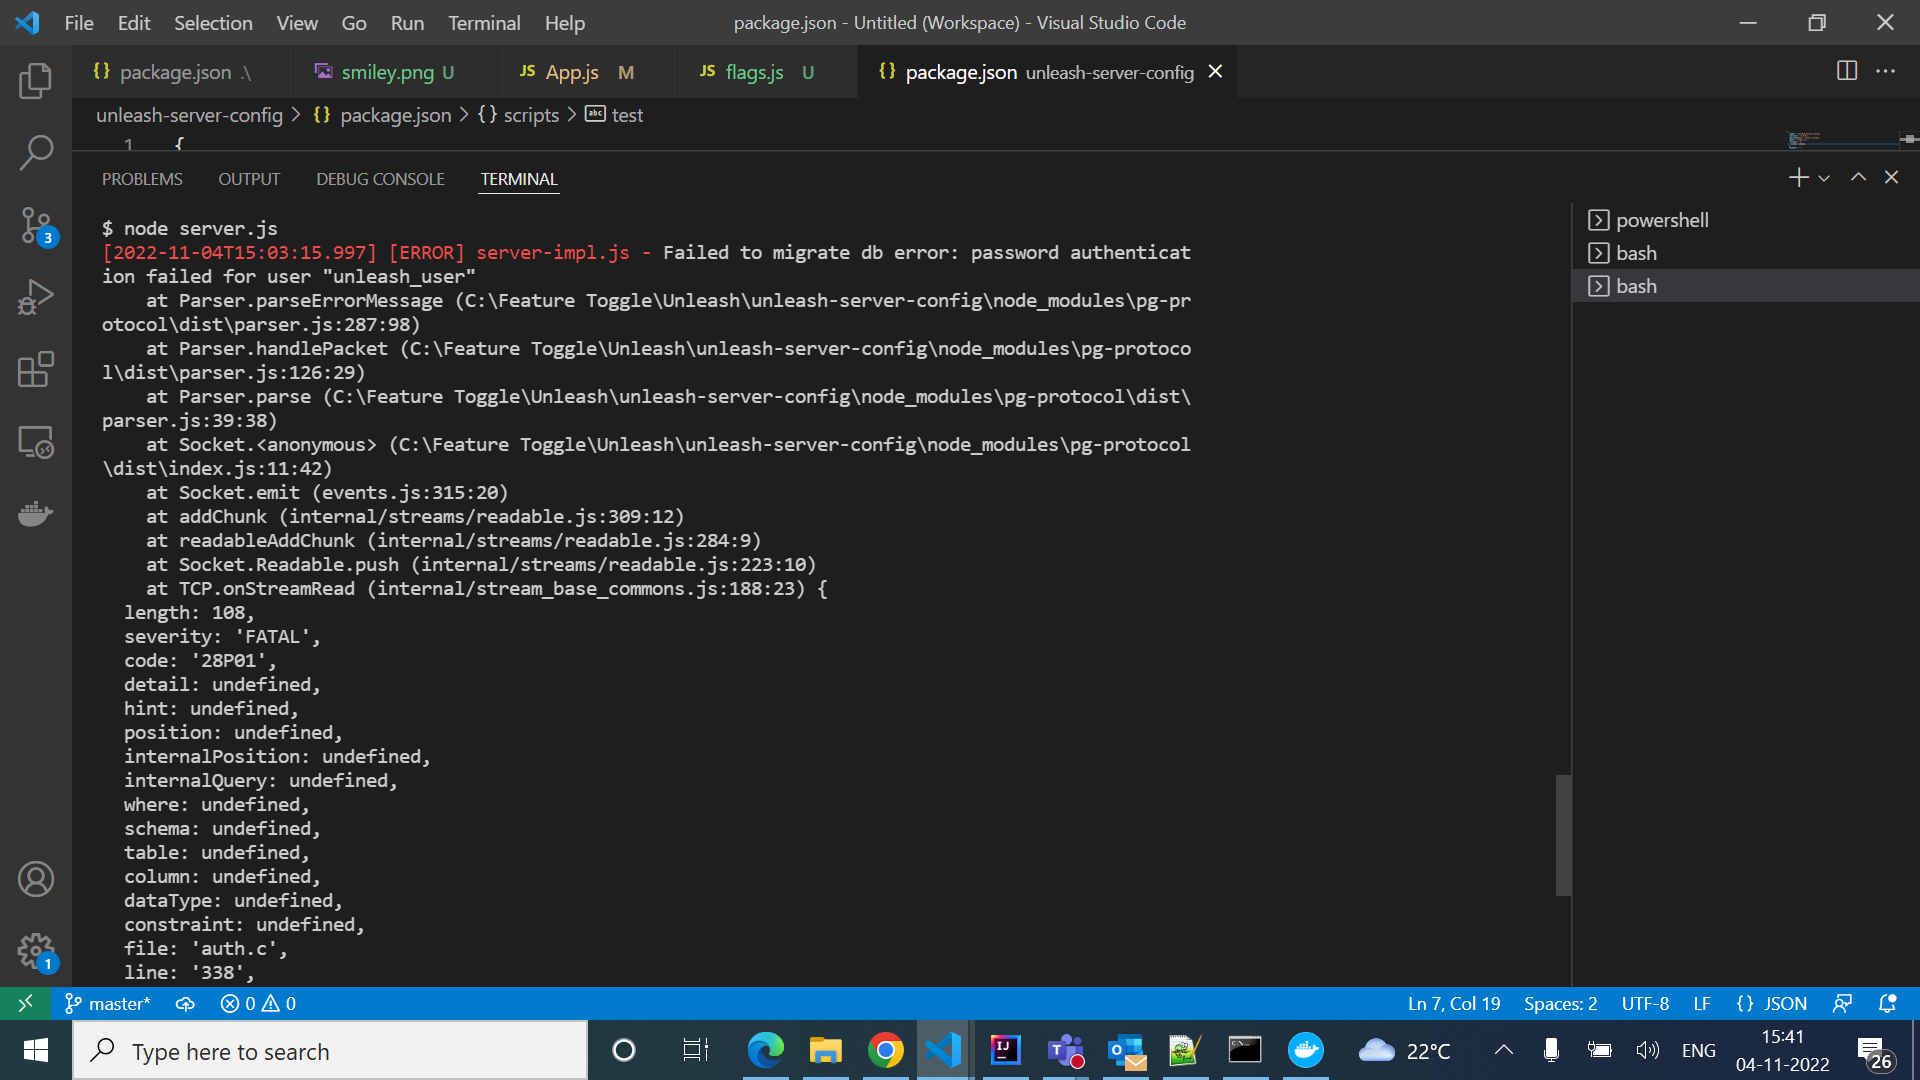Click the Accounts icon in activity bar
Viewport: 1920px width, 1080px height.
point(36,879)
